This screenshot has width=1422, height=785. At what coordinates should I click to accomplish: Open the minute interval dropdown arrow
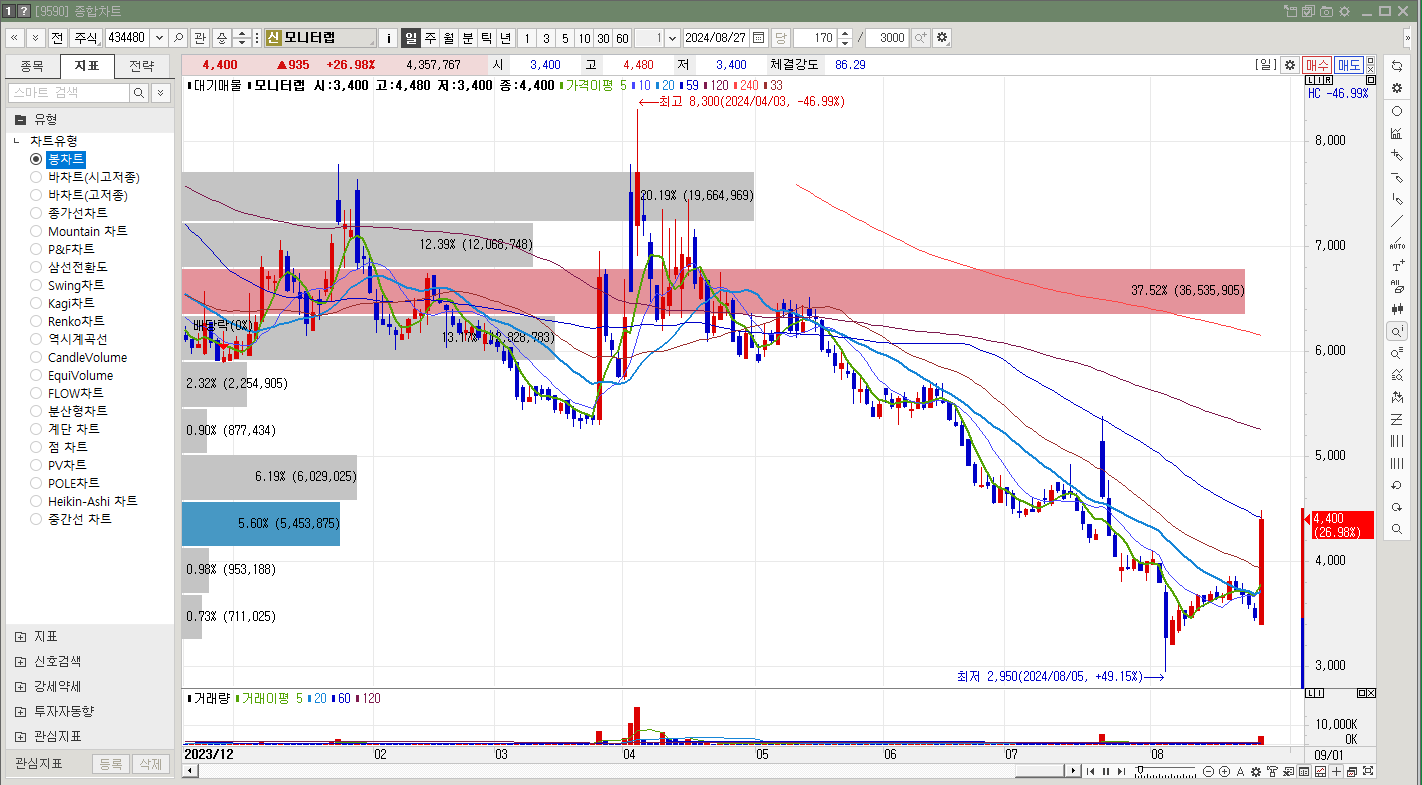(672, 38)
